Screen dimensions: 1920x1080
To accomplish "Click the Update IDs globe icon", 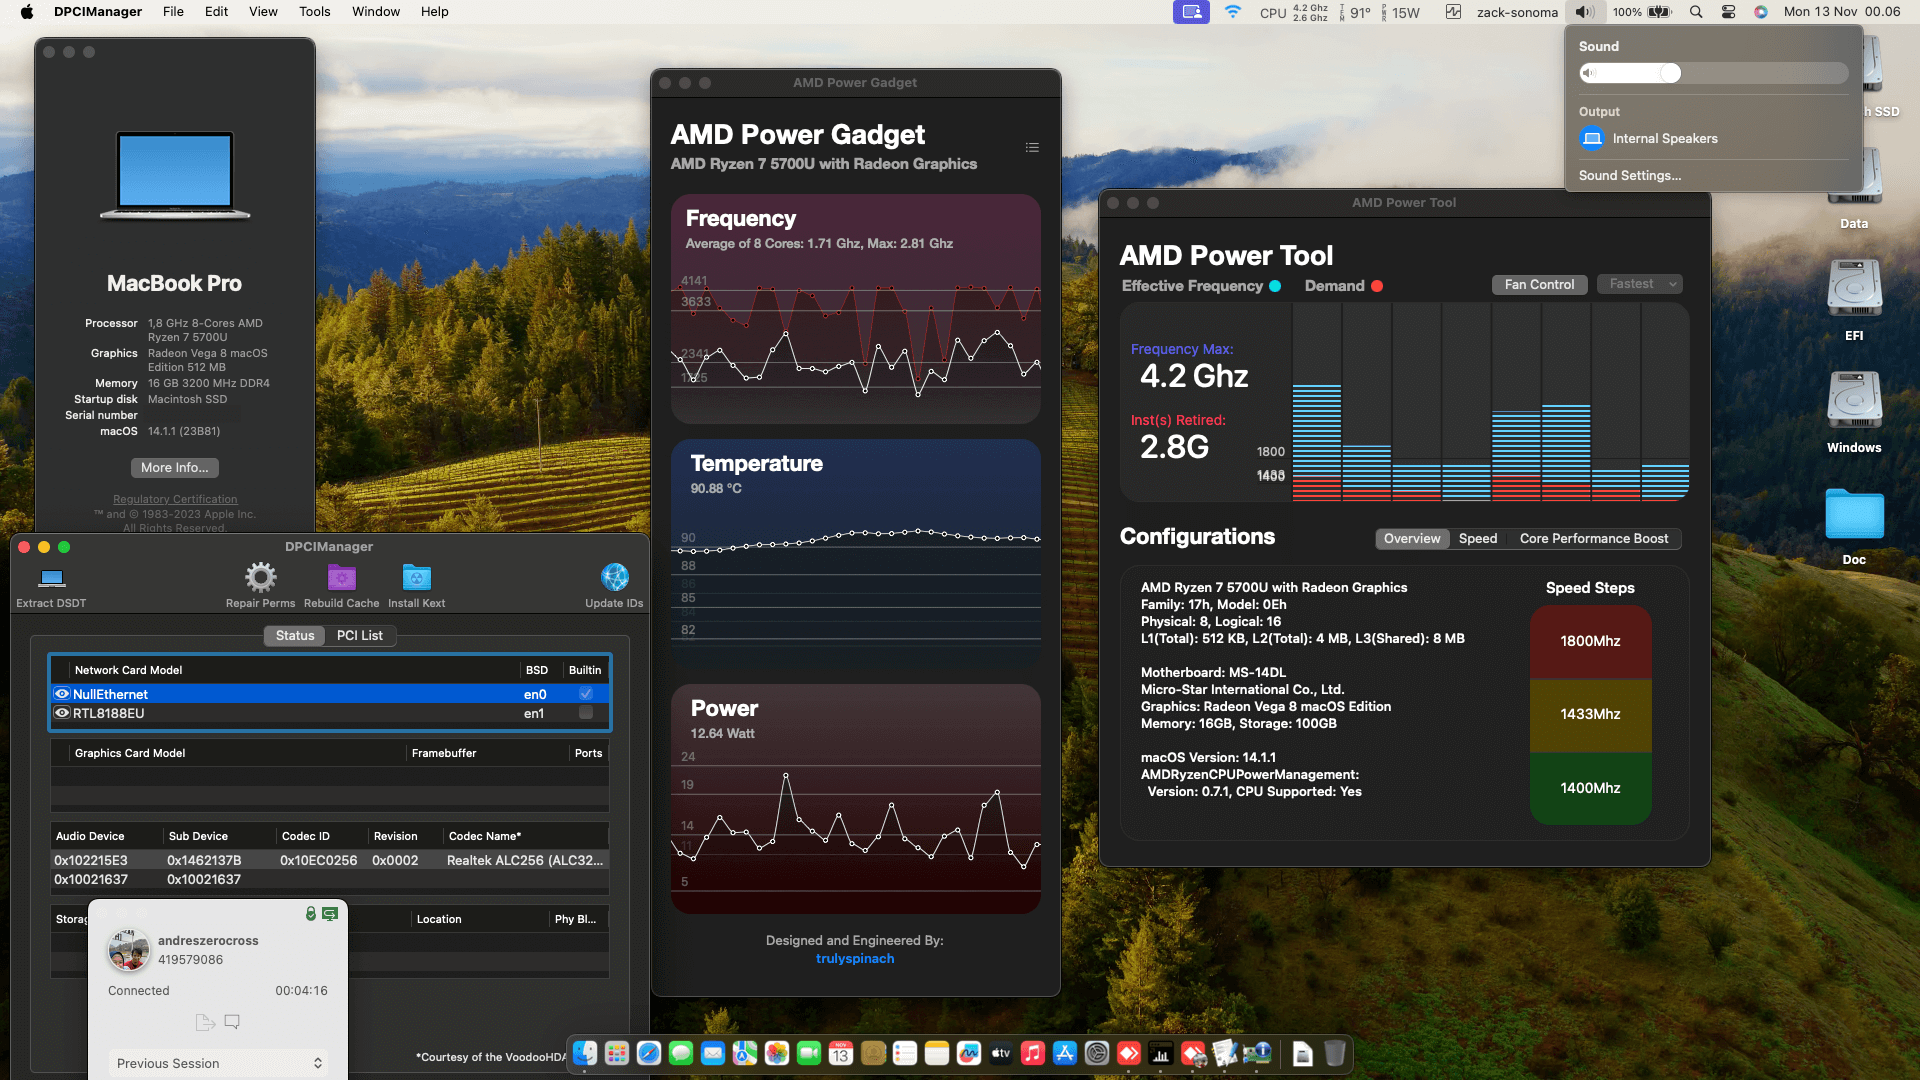I will (614, 577).
